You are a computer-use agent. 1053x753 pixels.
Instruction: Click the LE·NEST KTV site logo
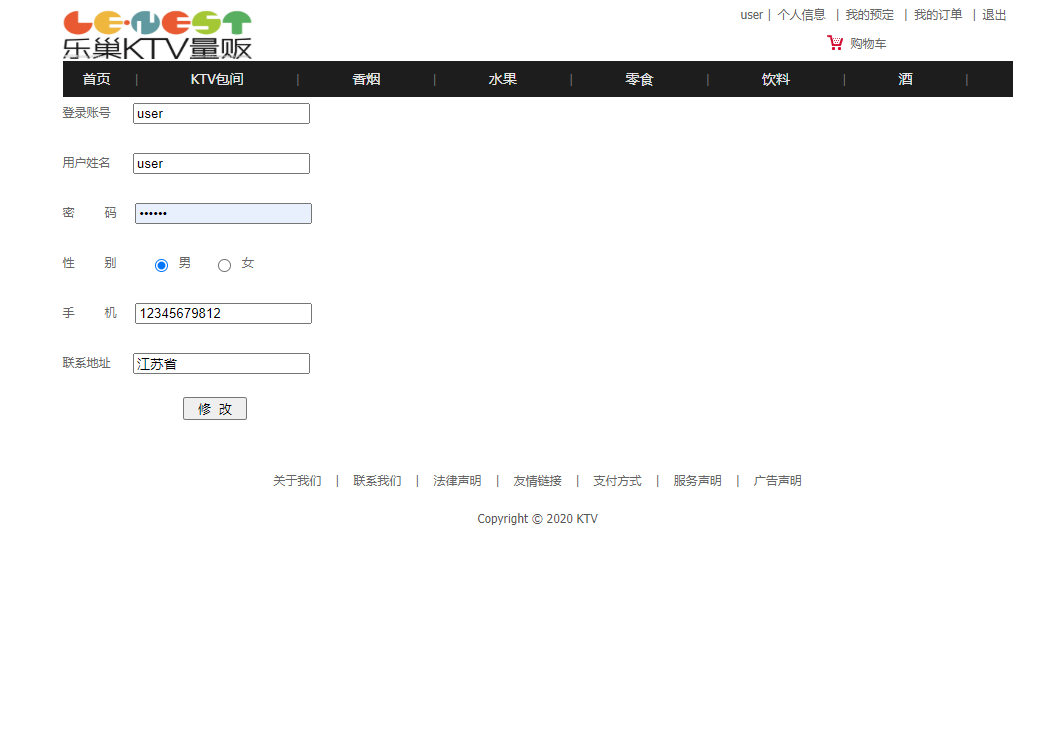[155, 32]
